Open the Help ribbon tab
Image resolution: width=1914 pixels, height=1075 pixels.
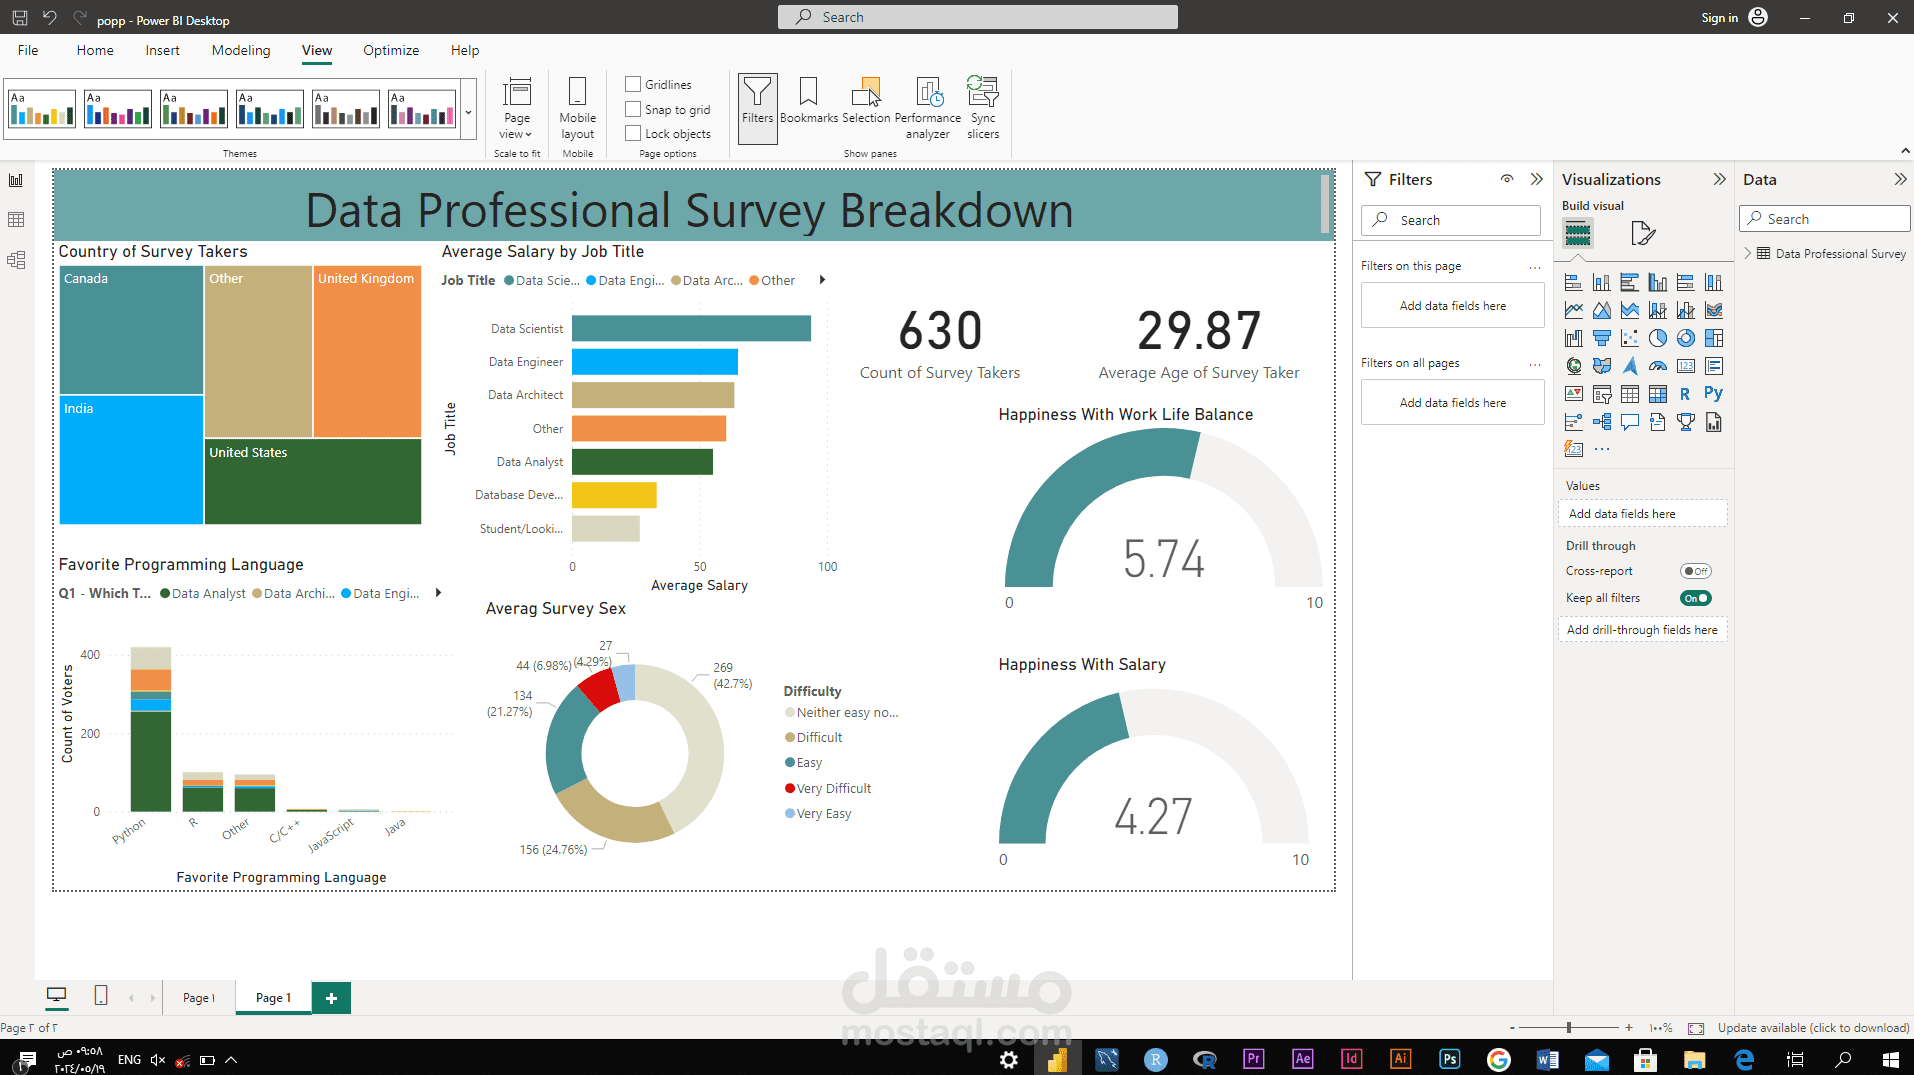tap(465, 50)
